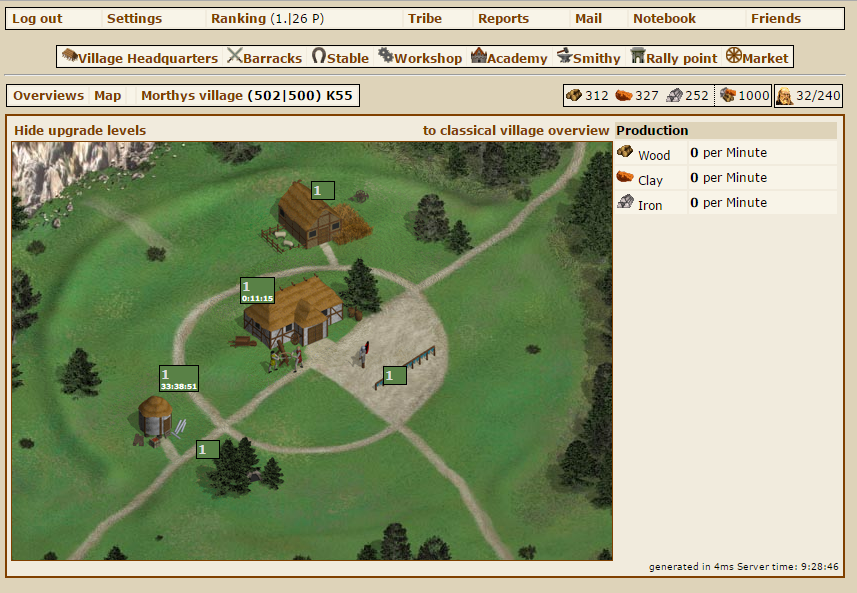Click the level badge with 33:38:51 timer
The image size is (857, 593).
pos(179,379)
